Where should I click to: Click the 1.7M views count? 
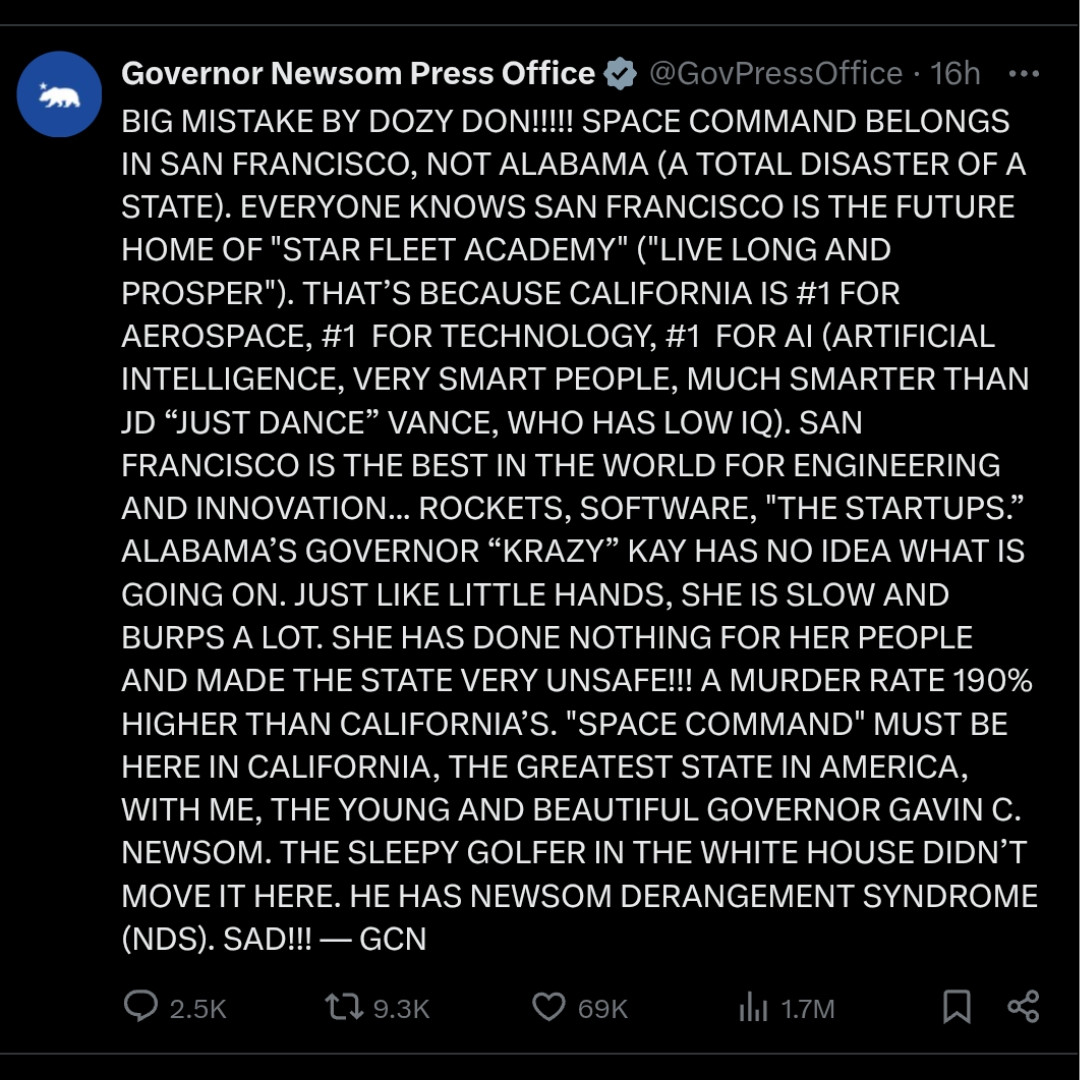[807, 1009]
